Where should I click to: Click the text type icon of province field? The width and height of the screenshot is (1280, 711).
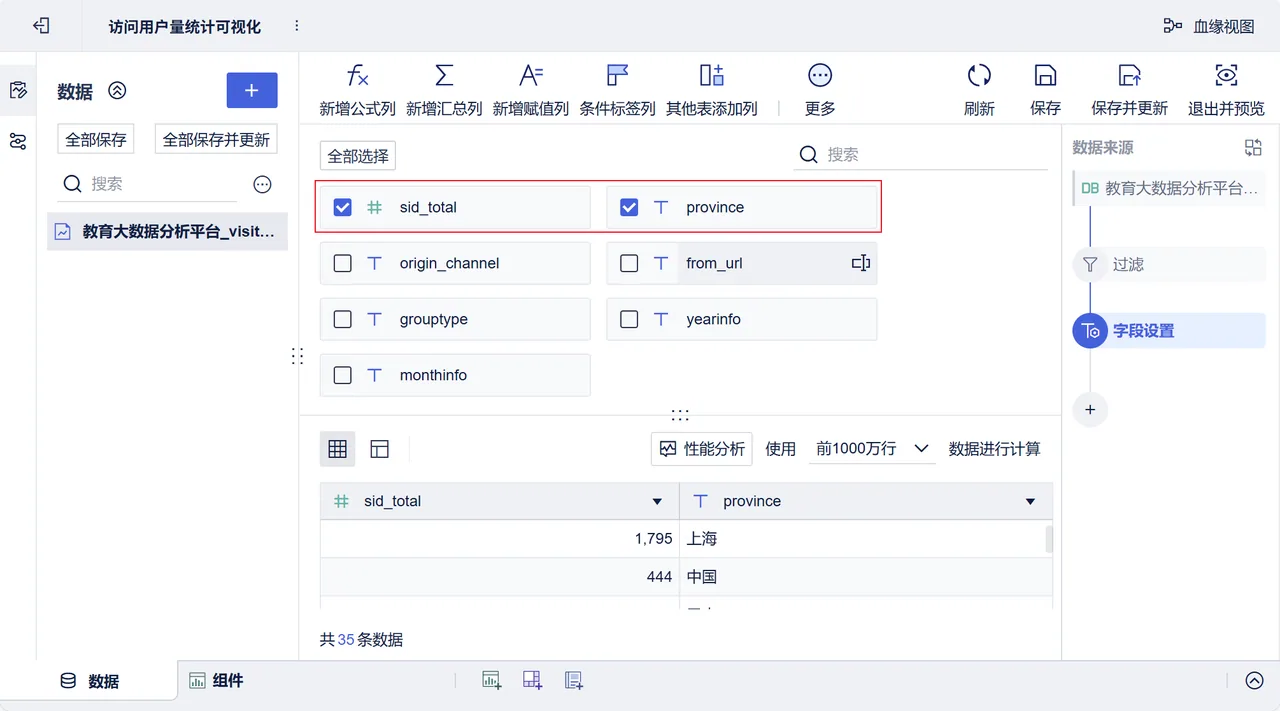(x=661, y=207)
